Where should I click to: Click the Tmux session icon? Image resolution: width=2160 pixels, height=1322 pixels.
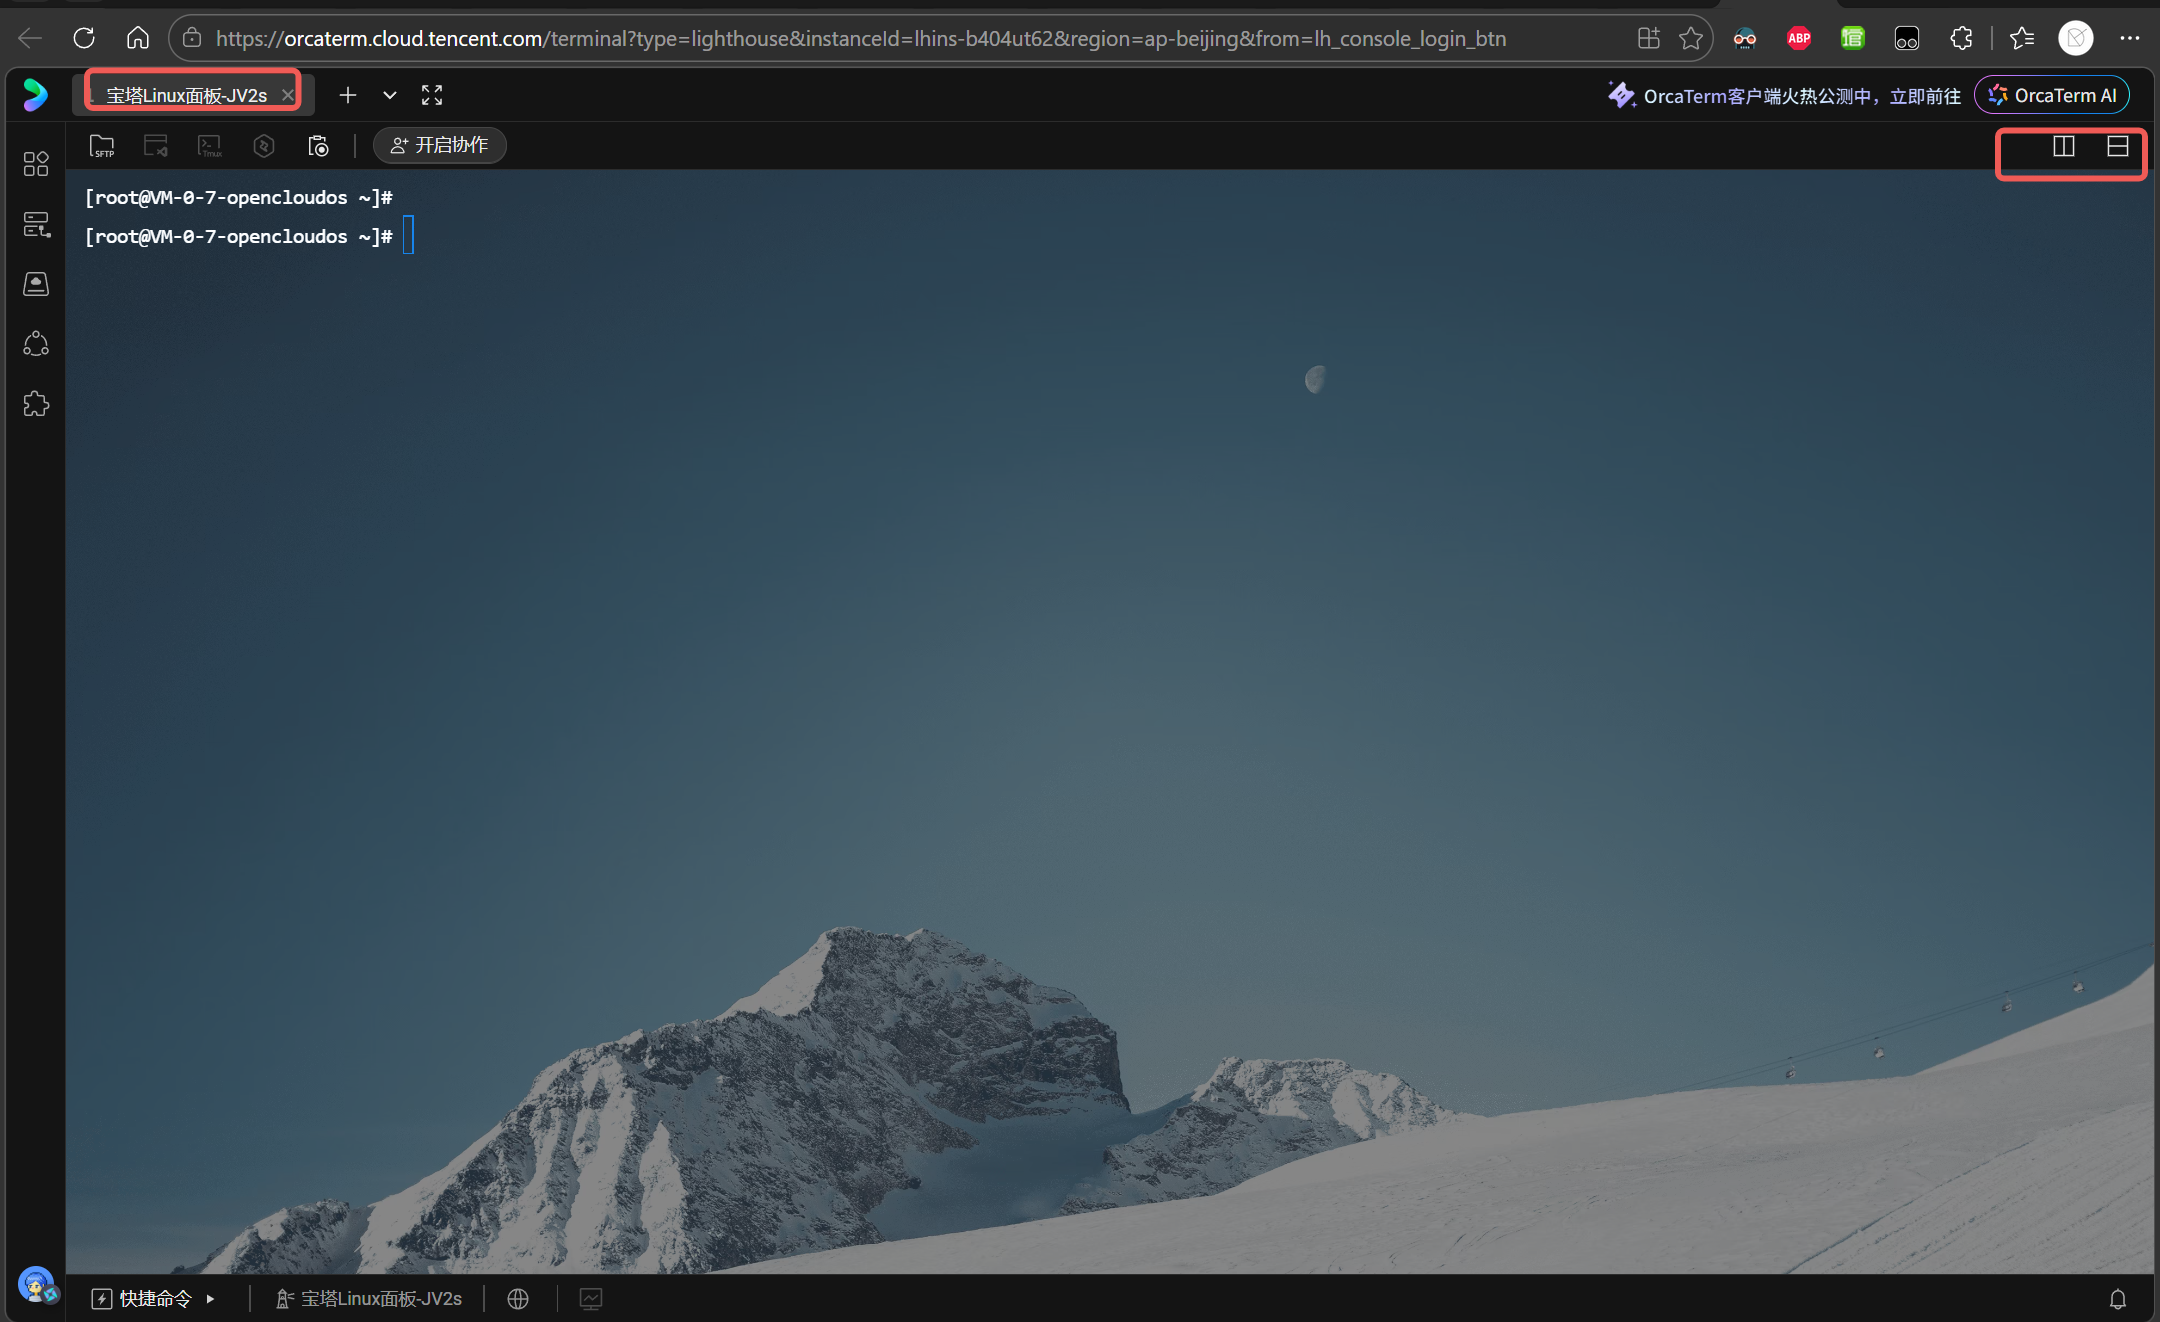click(x=210, y=146)
